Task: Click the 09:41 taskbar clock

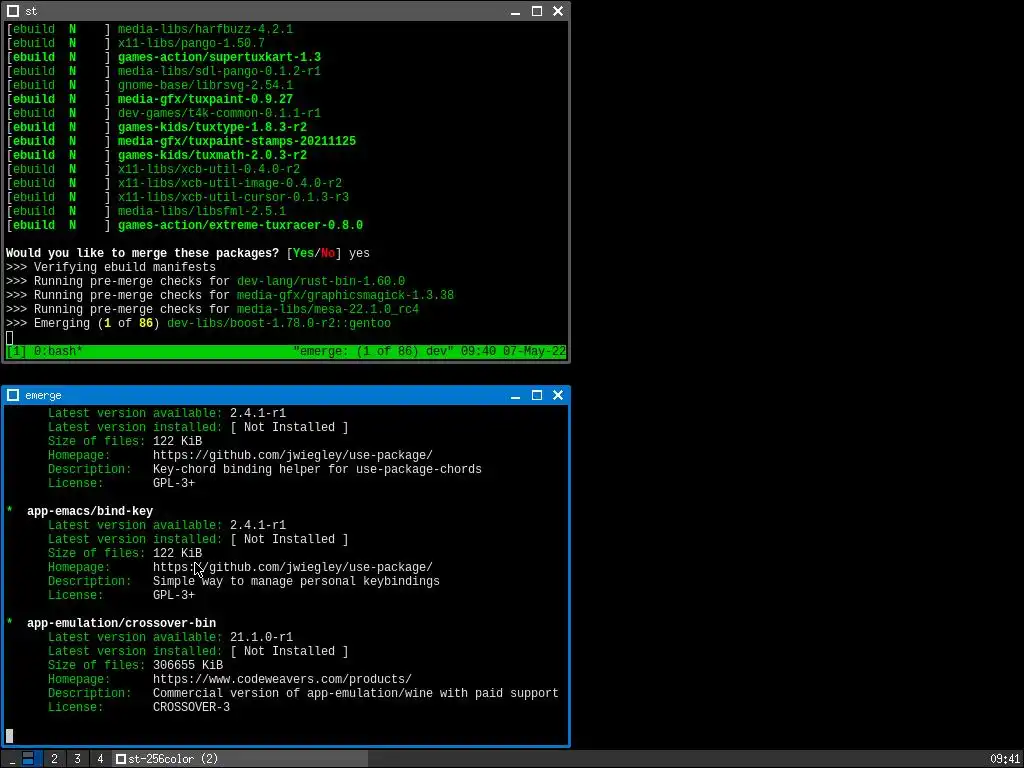Action: [x=1004, y=759]
